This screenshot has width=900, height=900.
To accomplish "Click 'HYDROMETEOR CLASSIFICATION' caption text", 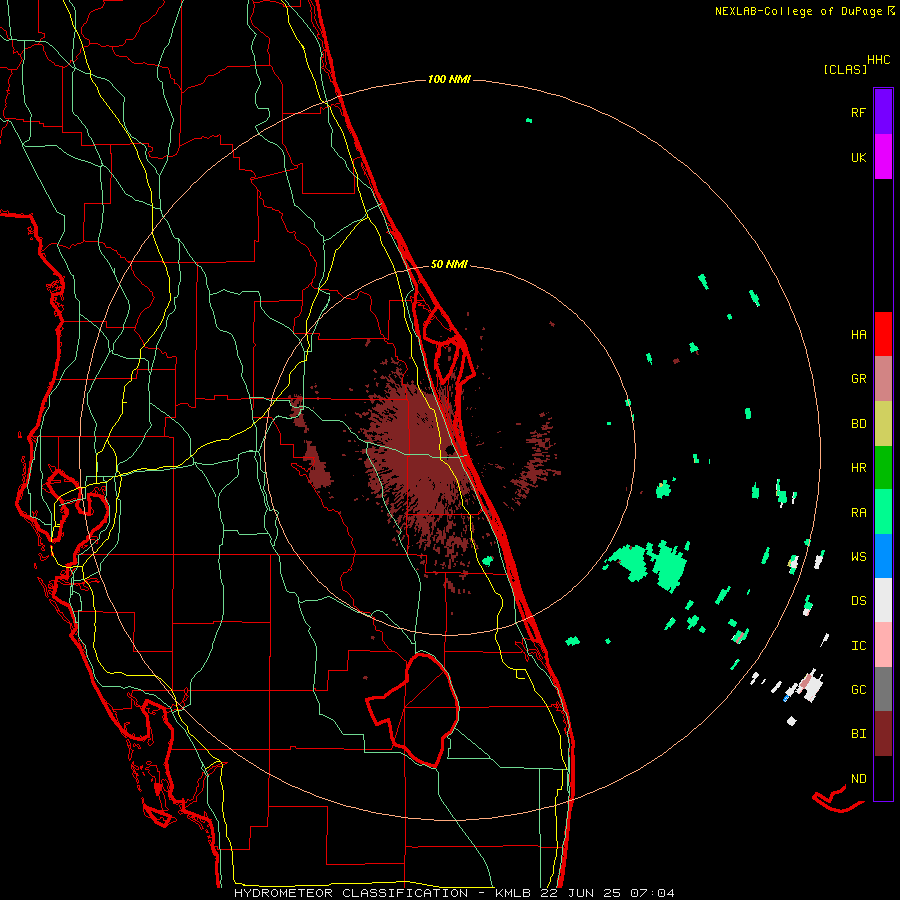I will pyautogui.click(x=351, y=893).
